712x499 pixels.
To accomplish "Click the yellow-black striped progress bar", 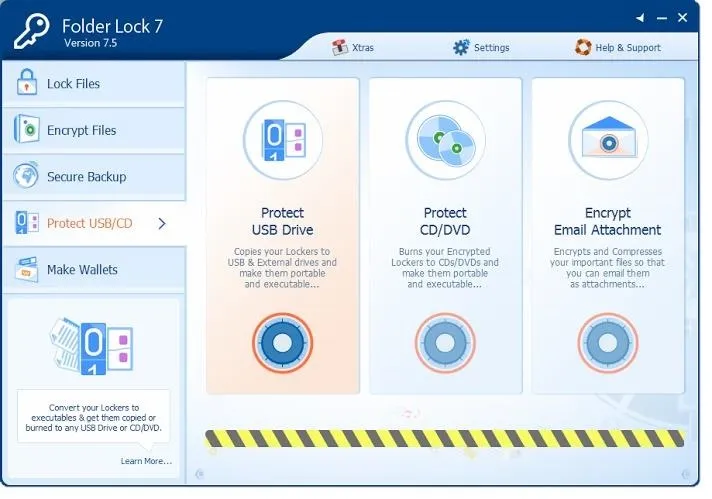I will (x=445, y=439).
